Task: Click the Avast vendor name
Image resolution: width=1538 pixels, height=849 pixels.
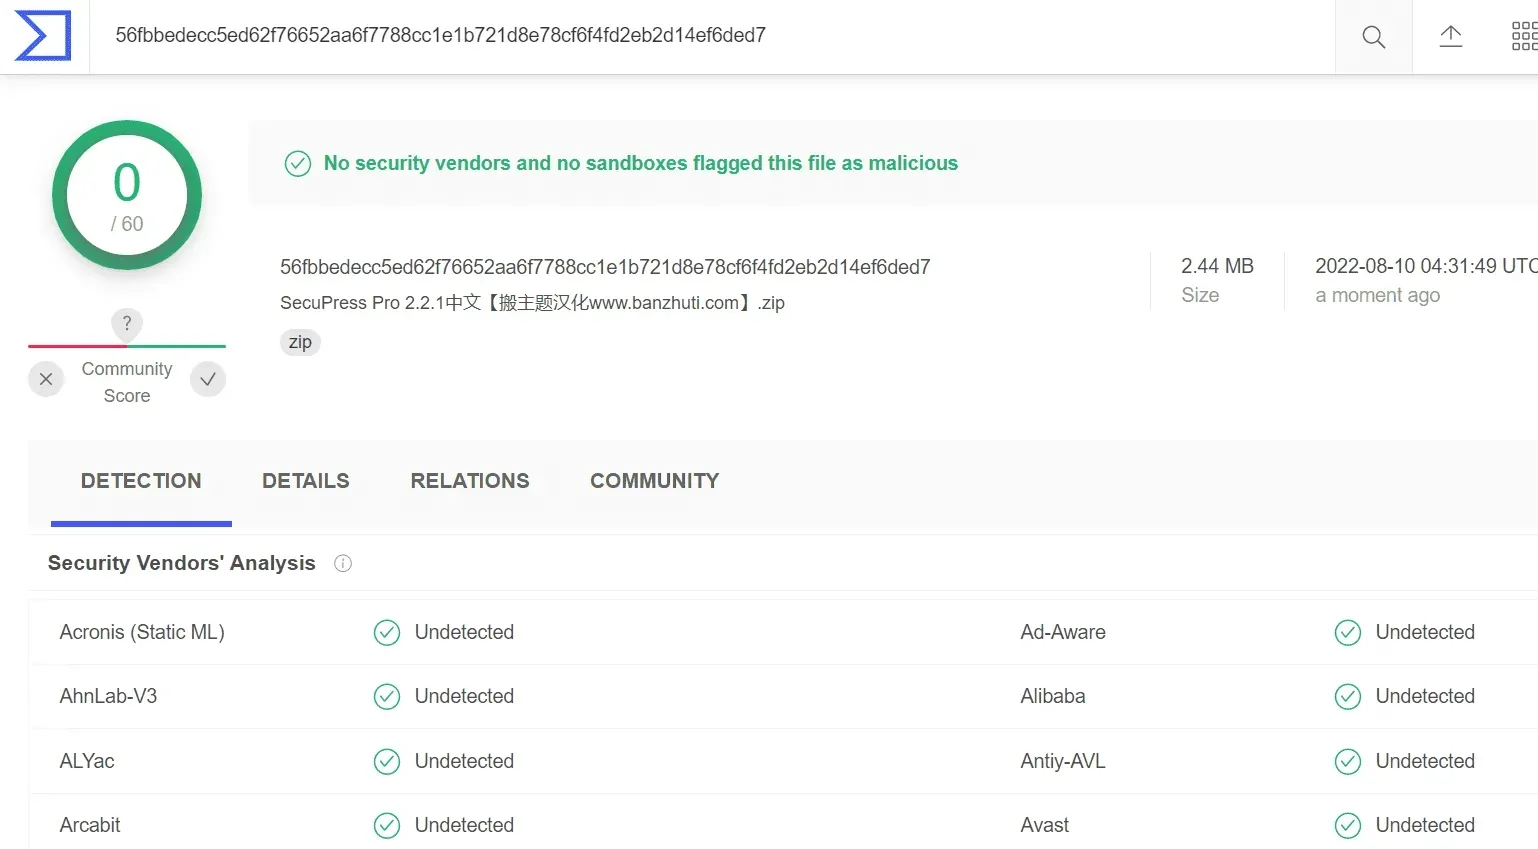Action: click(1045, 825)
